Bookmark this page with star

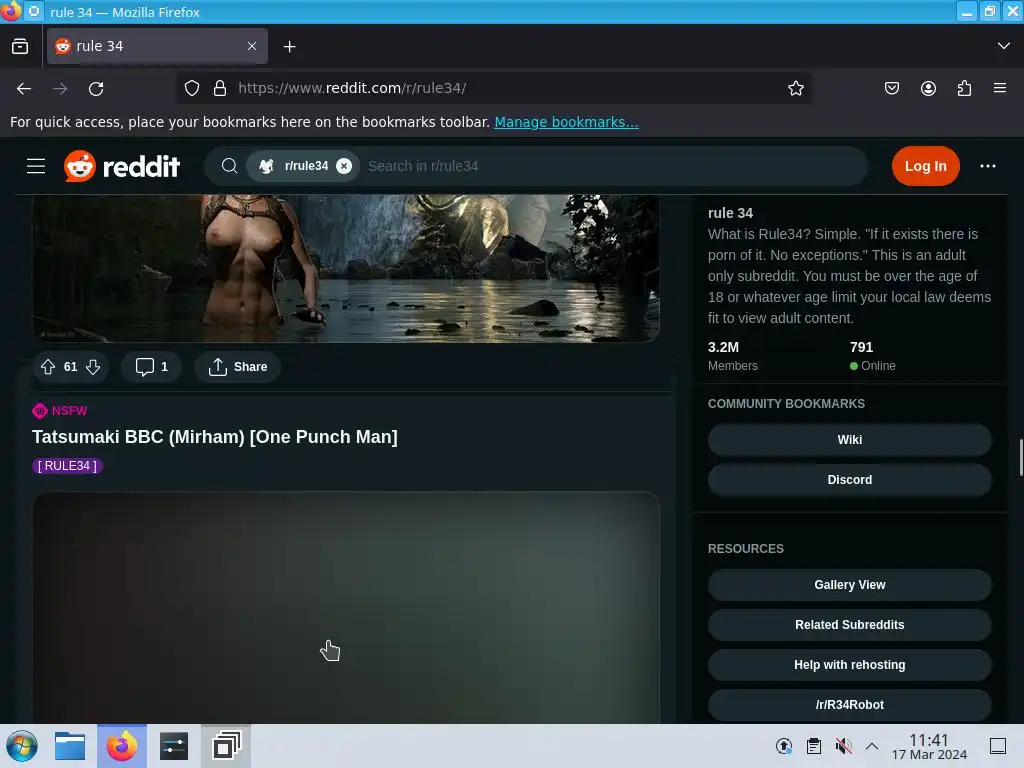(x=795, y=88)
